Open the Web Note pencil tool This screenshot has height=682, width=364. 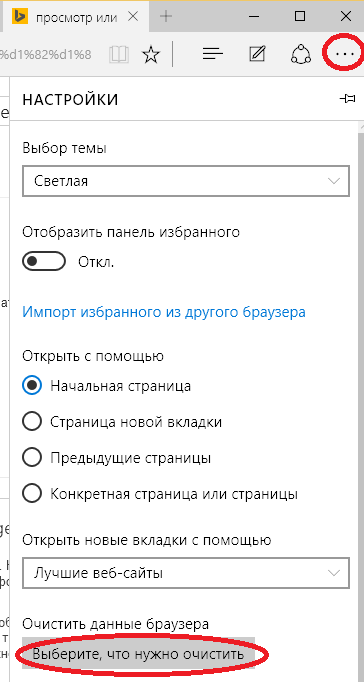pyautogui.click(x=257, y=54)
